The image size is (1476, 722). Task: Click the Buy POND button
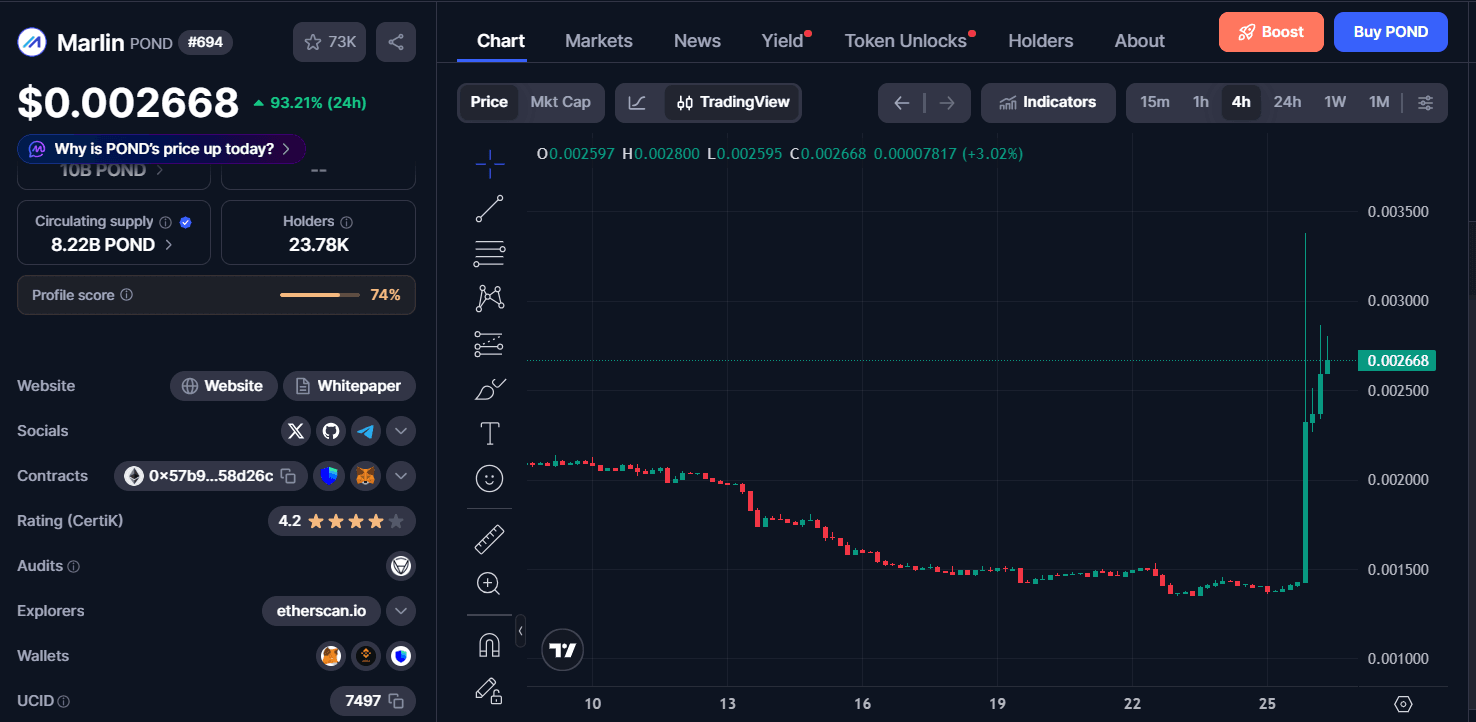coord(1391,32)
